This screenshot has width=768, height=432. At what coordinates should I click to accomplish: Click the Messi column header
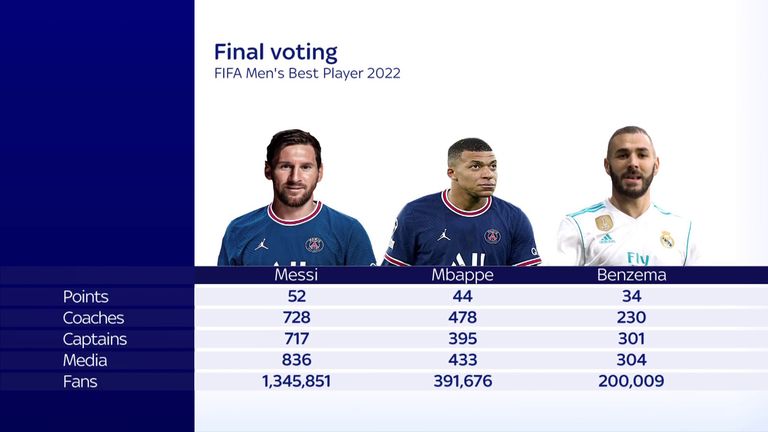tap(296, 275)
